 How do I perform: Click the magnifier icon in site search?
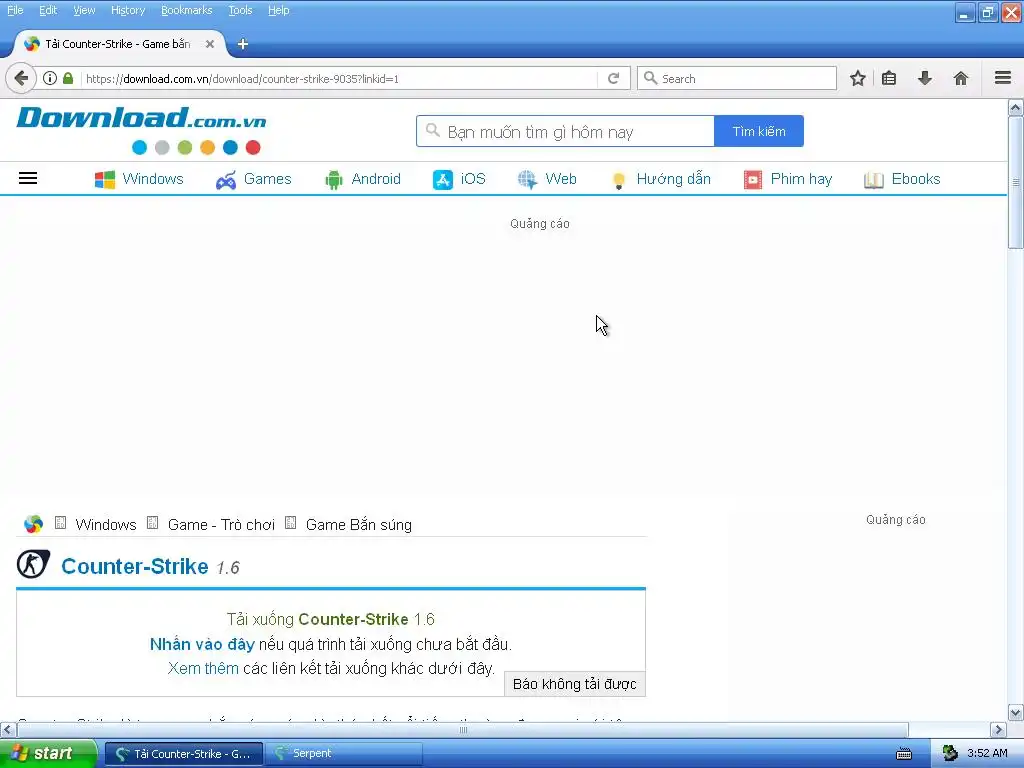click(x=432, y=131)
